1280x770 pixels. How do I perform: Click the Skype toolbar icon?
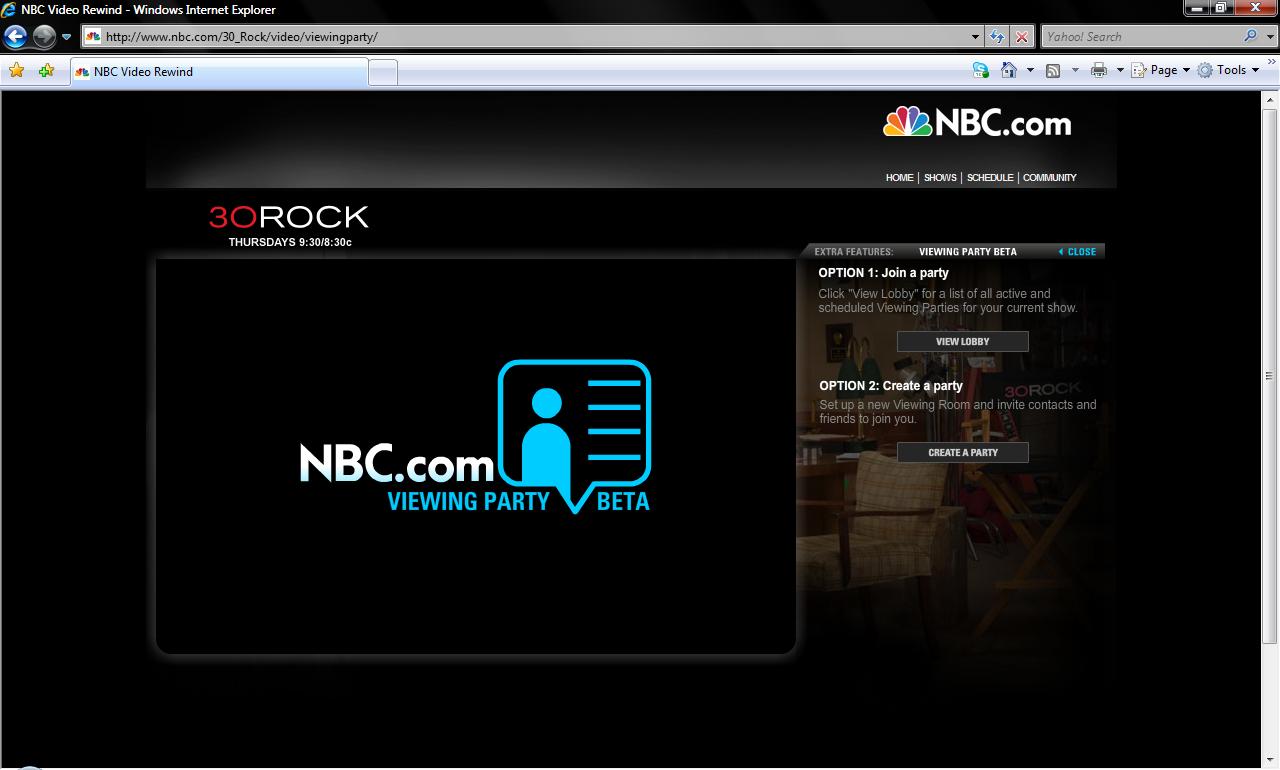(981, 70)
